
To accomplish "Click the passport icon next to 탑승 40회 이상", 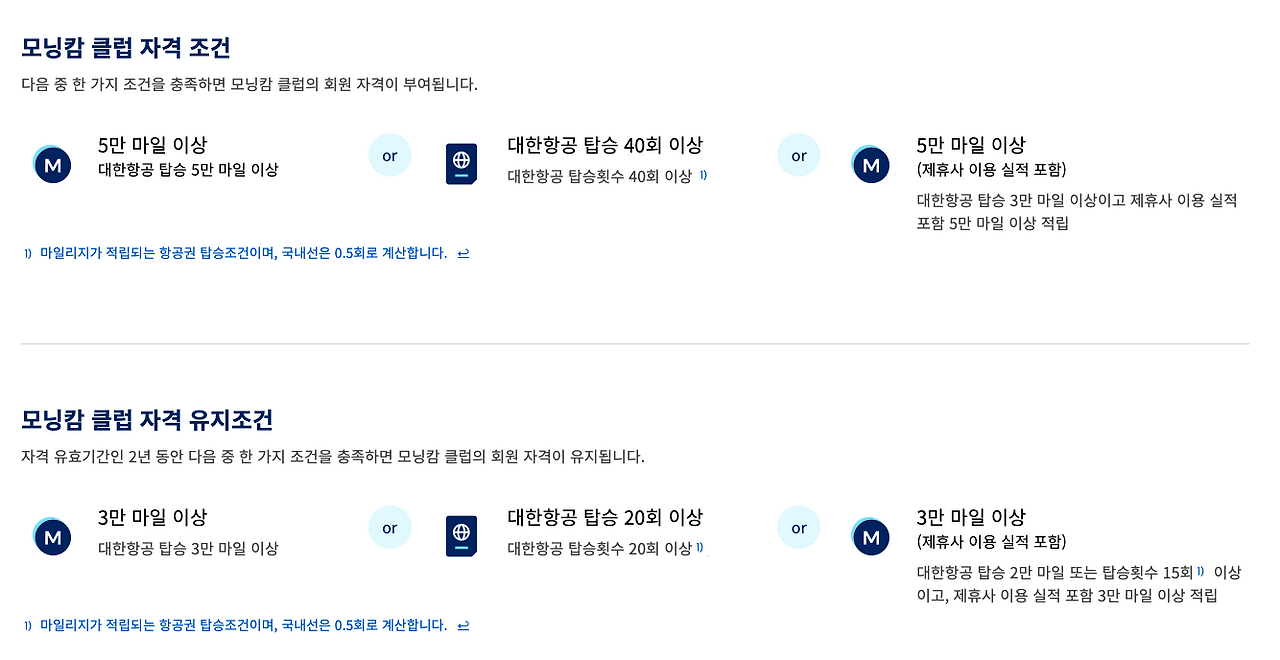I will 461,164.
